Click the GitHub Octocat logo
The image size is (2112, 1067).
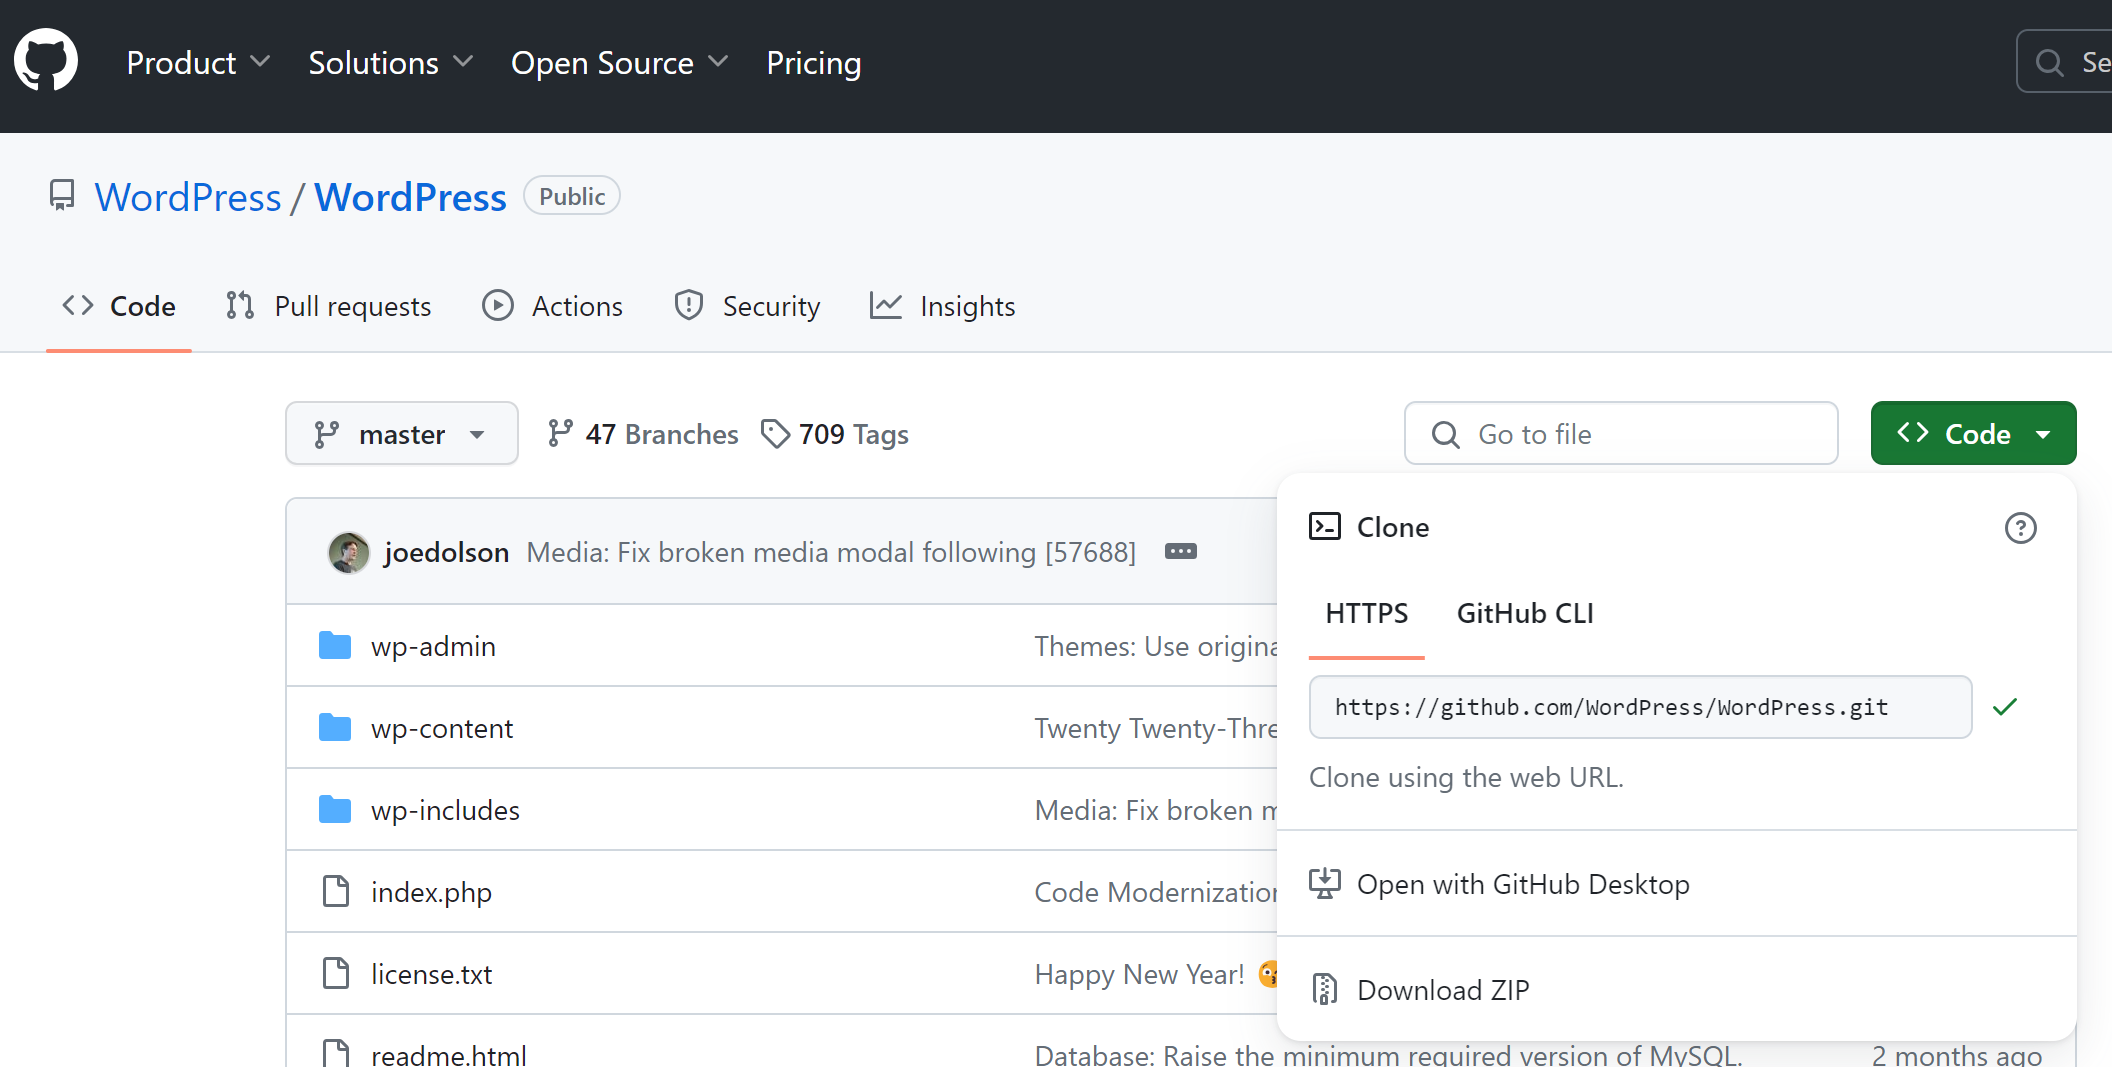(x=46, y=61)
